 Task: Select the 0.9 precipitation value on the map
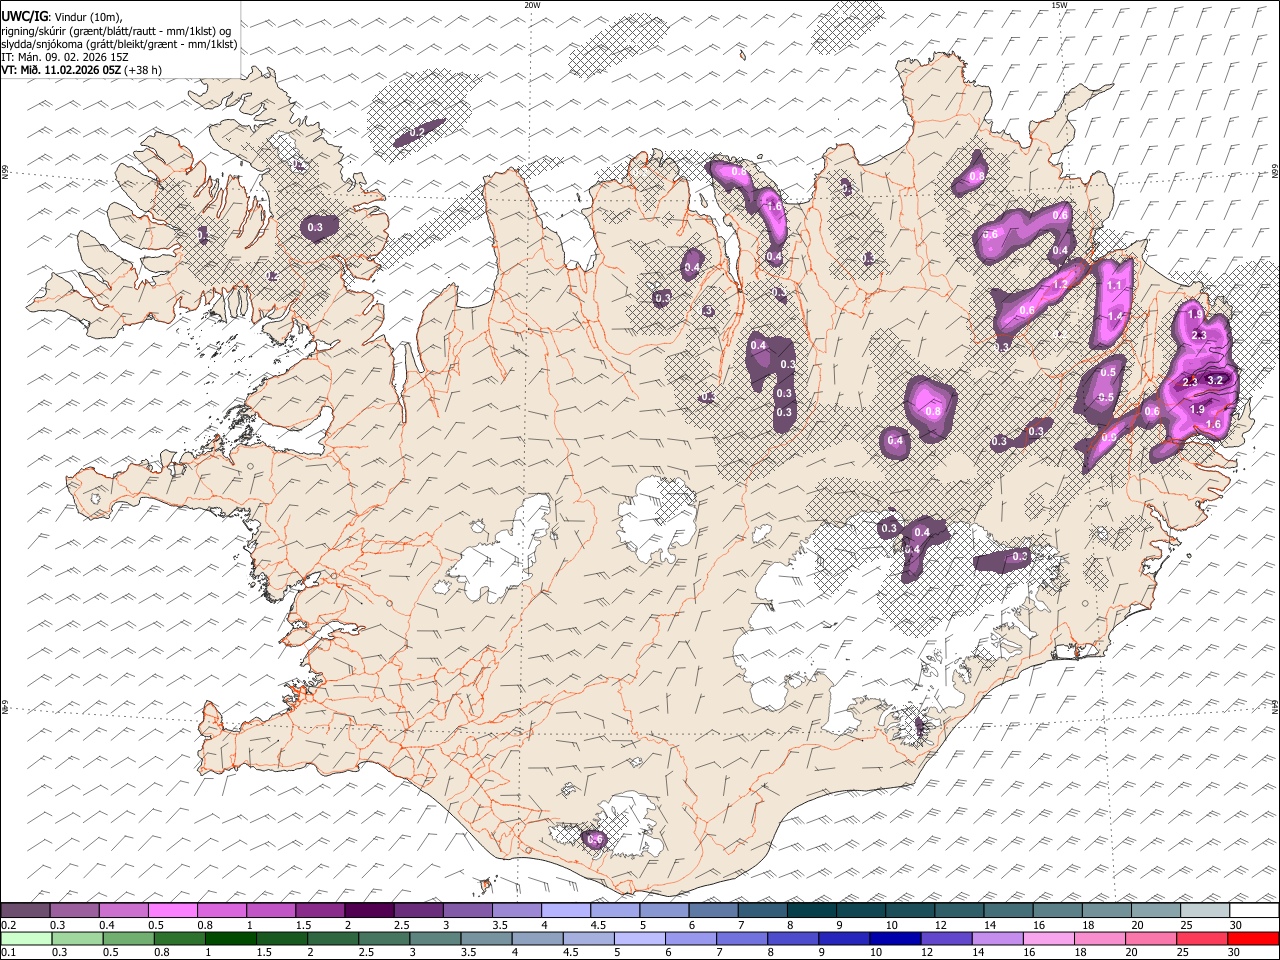point(1108,436)
